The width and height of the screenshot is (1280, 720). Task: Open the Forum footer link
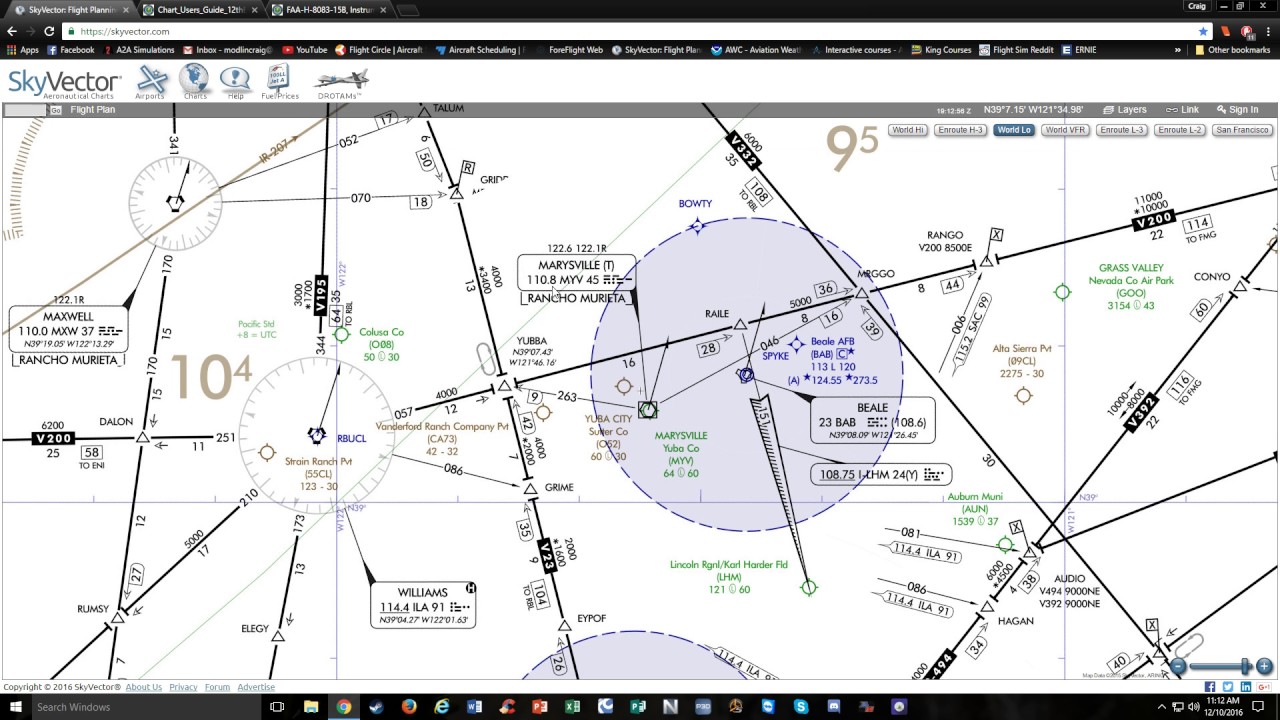[x=217, y=687]
